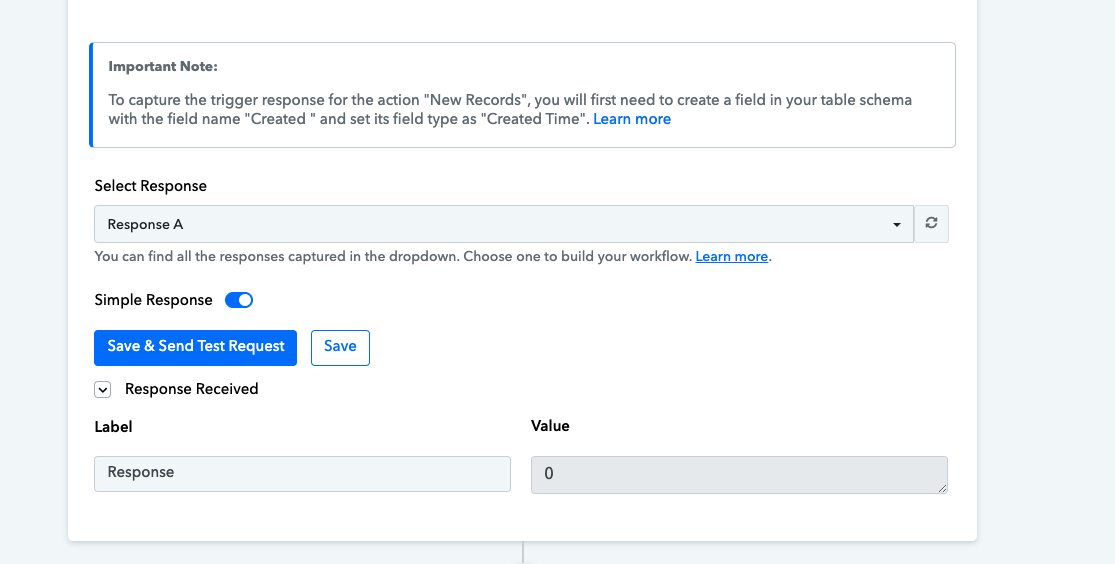The image size is (1115, 564).
Task: Open Learn more link below response dropdown
Action: click(731, 257)
